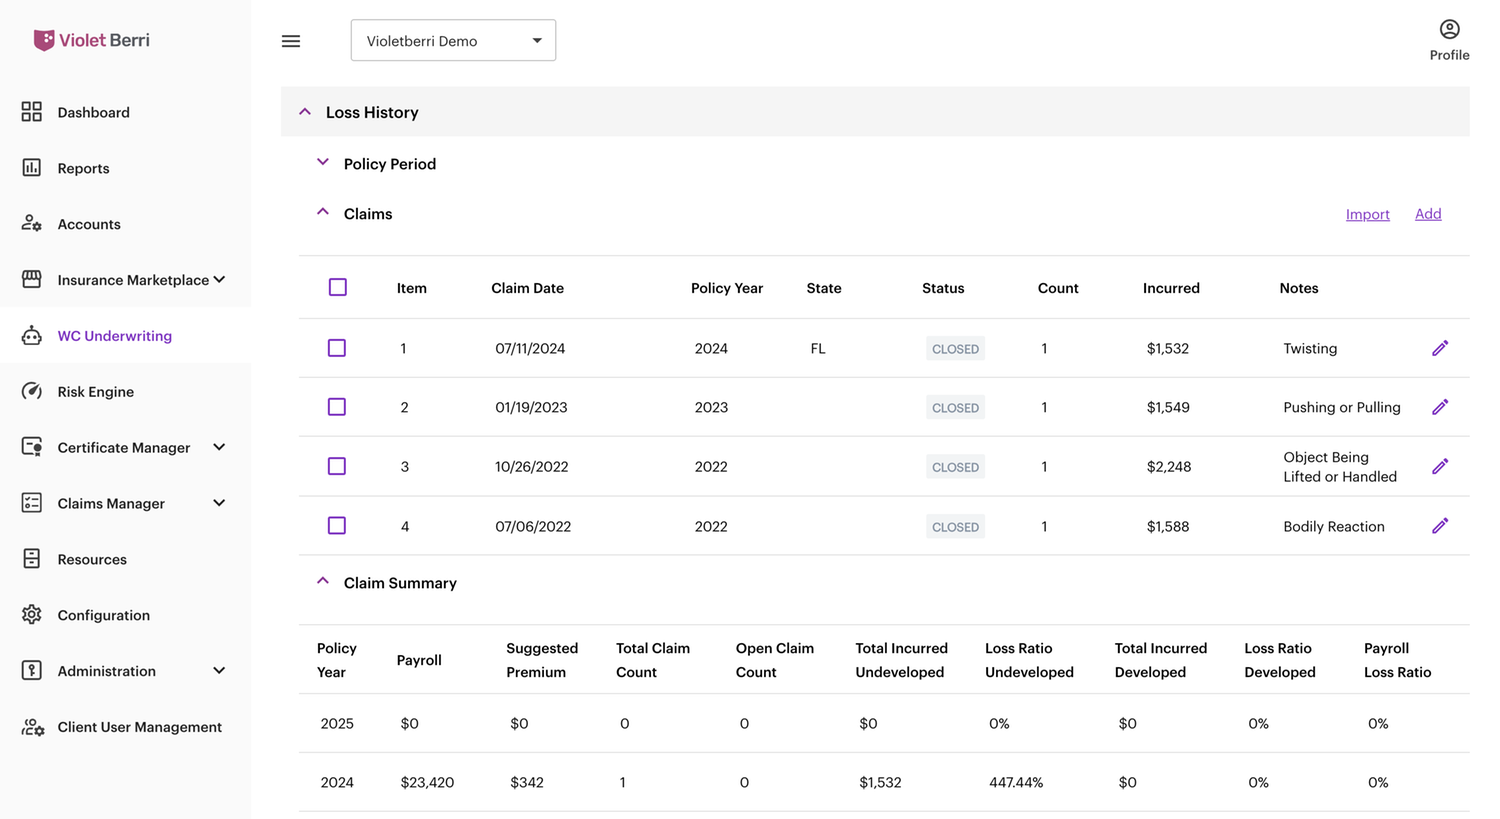Check the claim item 1 checkbox

coord(337,348)
